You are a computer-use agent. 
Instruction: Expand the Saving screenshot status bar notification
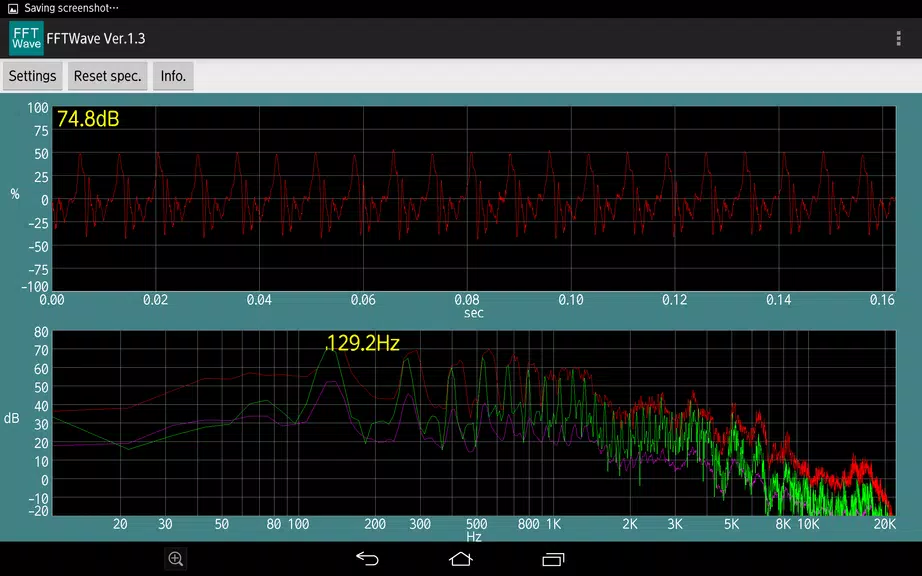(x=70, y=8)
